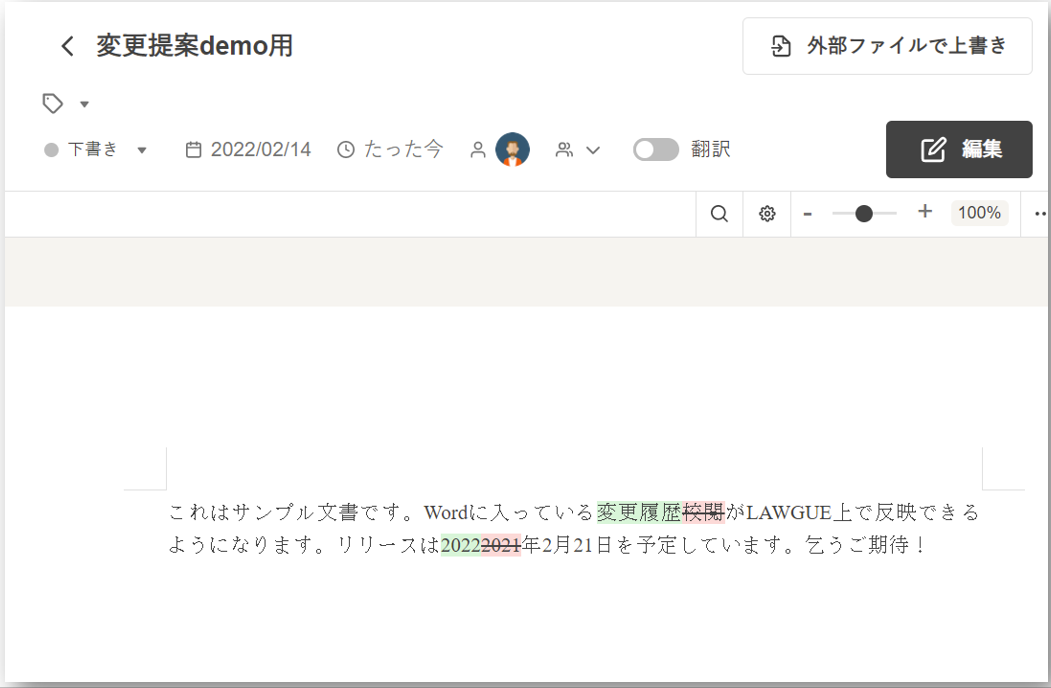This screenshot has height=688, width=1051.
Task: Open search with the magnifier icon
Action: coord(719,214)
